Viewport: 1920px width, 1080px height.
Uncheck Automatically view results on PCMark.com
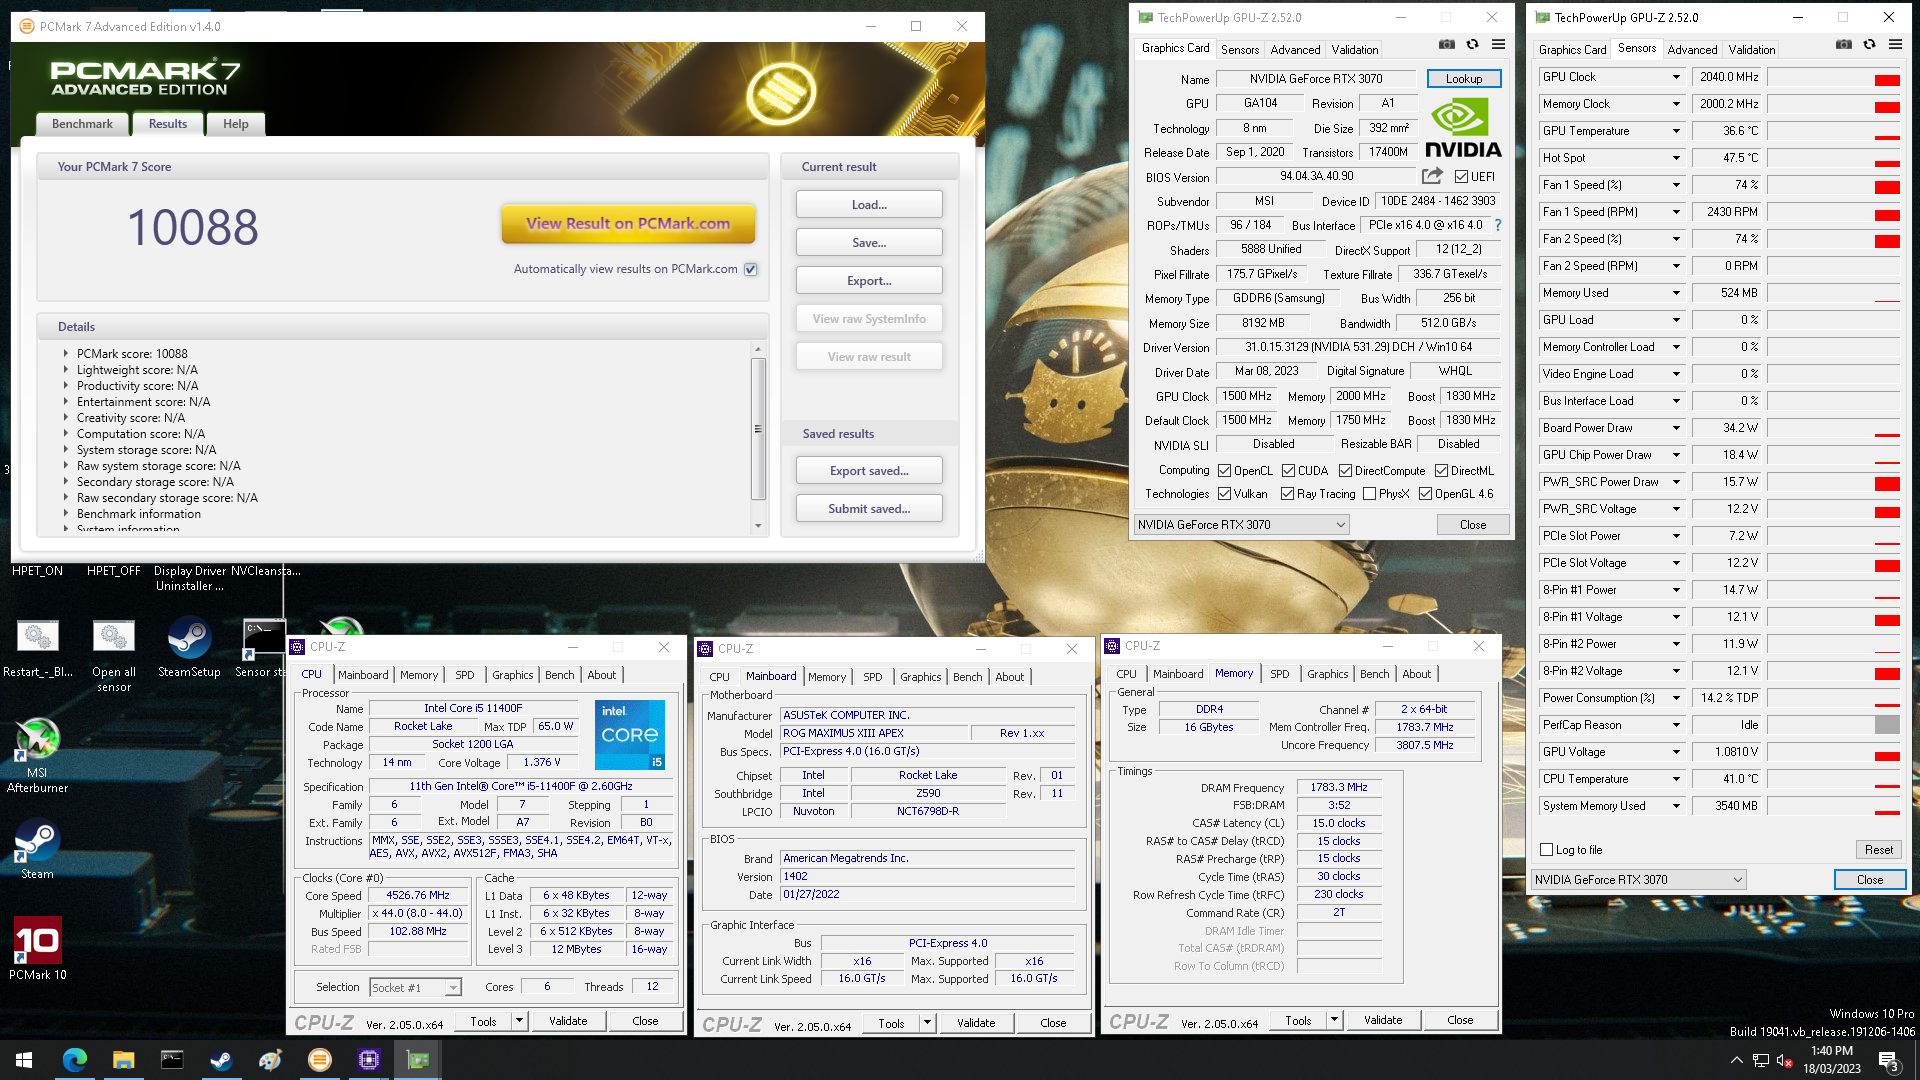[x=751, y=269]
